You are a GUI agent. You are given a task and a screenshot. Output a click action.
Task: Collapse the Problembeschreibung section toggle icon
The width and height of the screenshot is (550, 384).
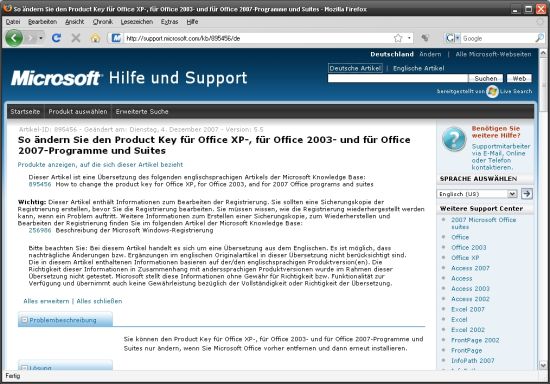24,320
